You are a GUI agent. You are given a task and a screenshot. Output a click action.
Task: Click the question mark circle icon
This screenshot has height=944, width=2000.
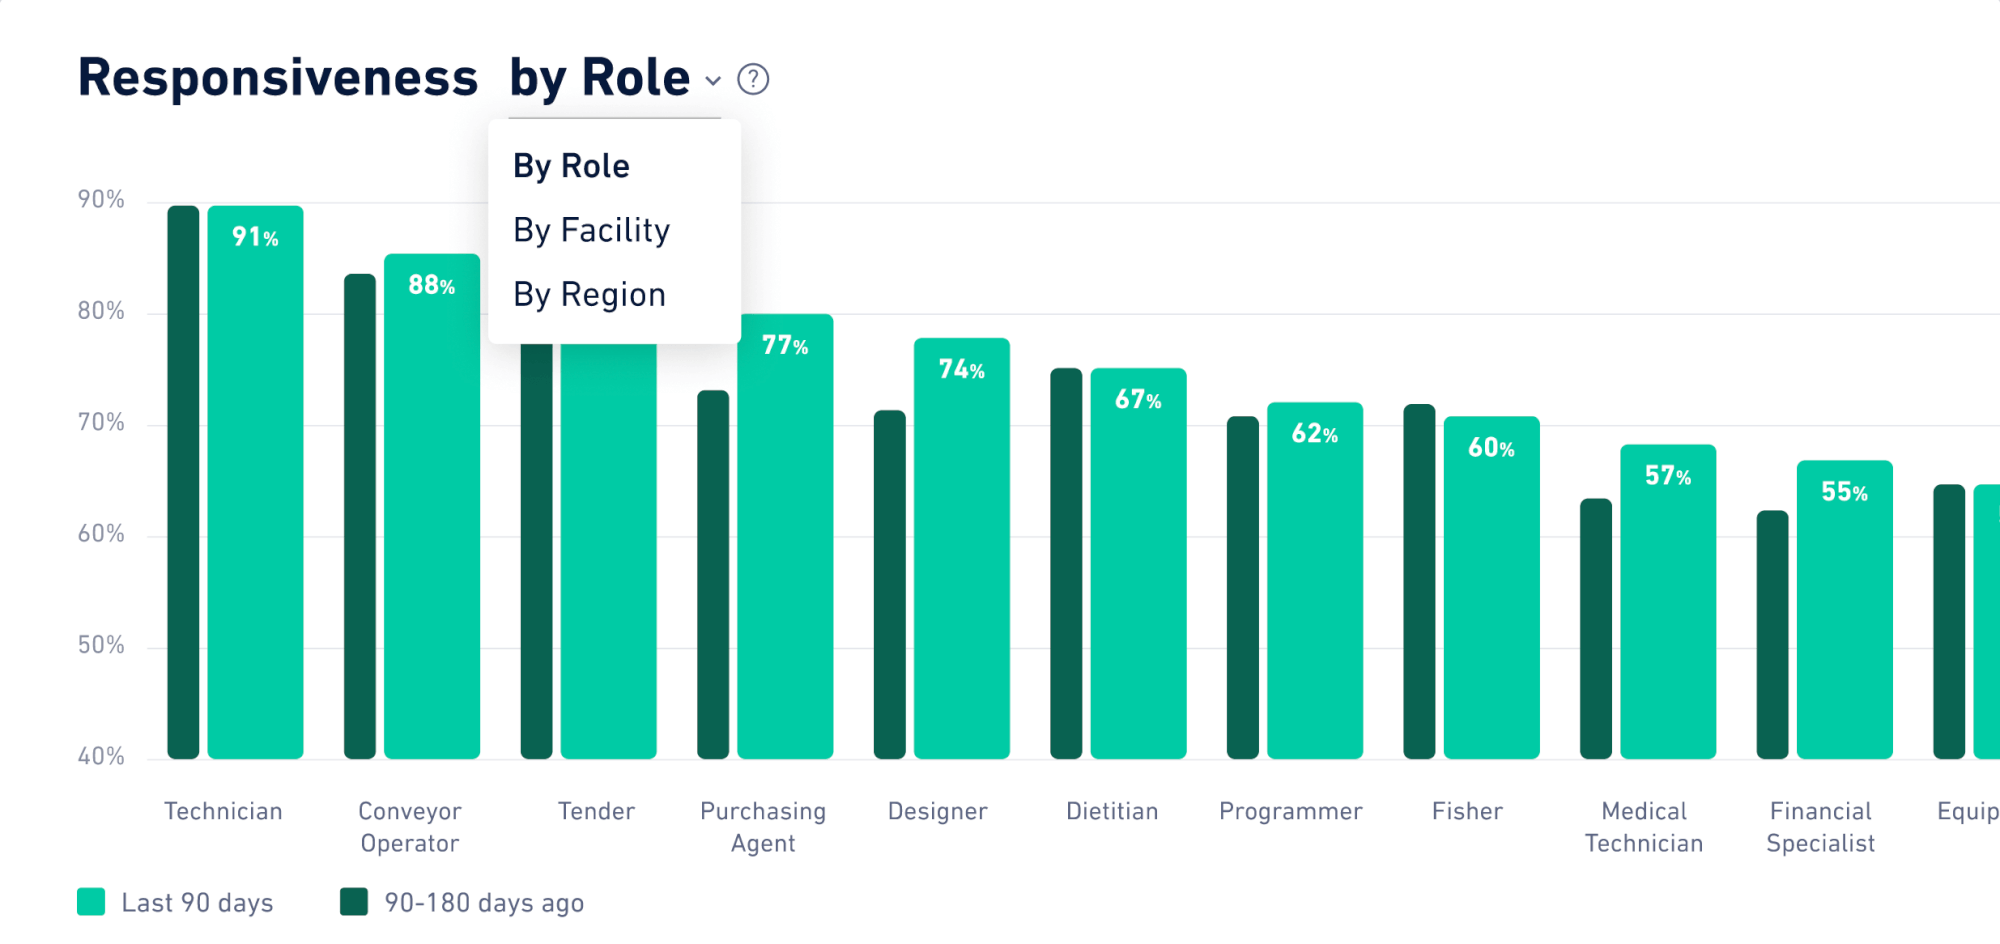pos(754,77)
